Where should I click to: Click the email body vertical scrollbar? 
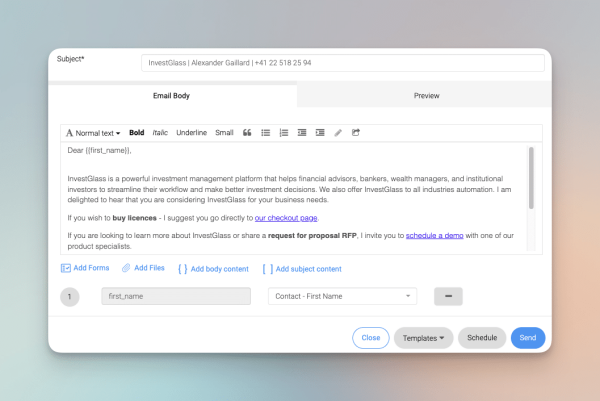(x=531, y=178)
